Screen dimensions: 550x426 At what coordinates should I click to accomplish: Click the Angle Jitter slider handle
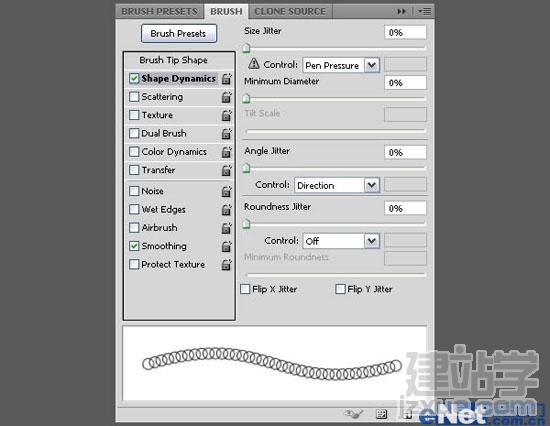pyautogui.click(x=246, y=168)
